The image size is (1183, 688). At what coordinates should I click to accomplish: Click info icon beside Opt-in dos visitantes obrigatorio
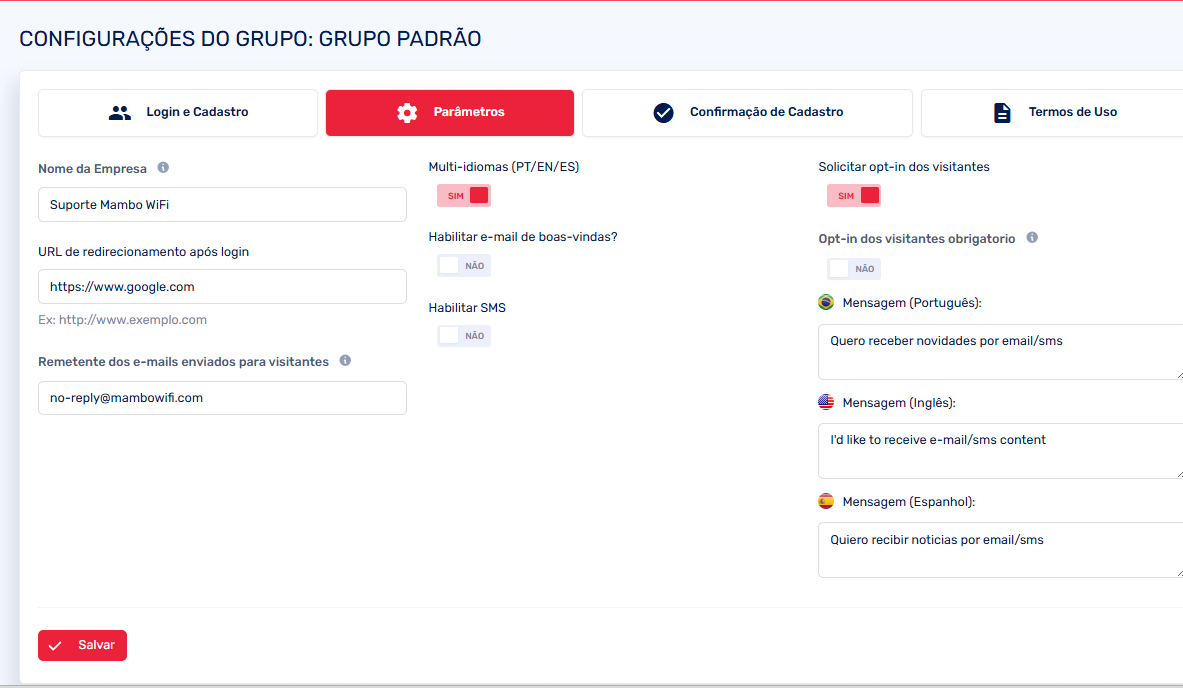(x=1032, y=238)
